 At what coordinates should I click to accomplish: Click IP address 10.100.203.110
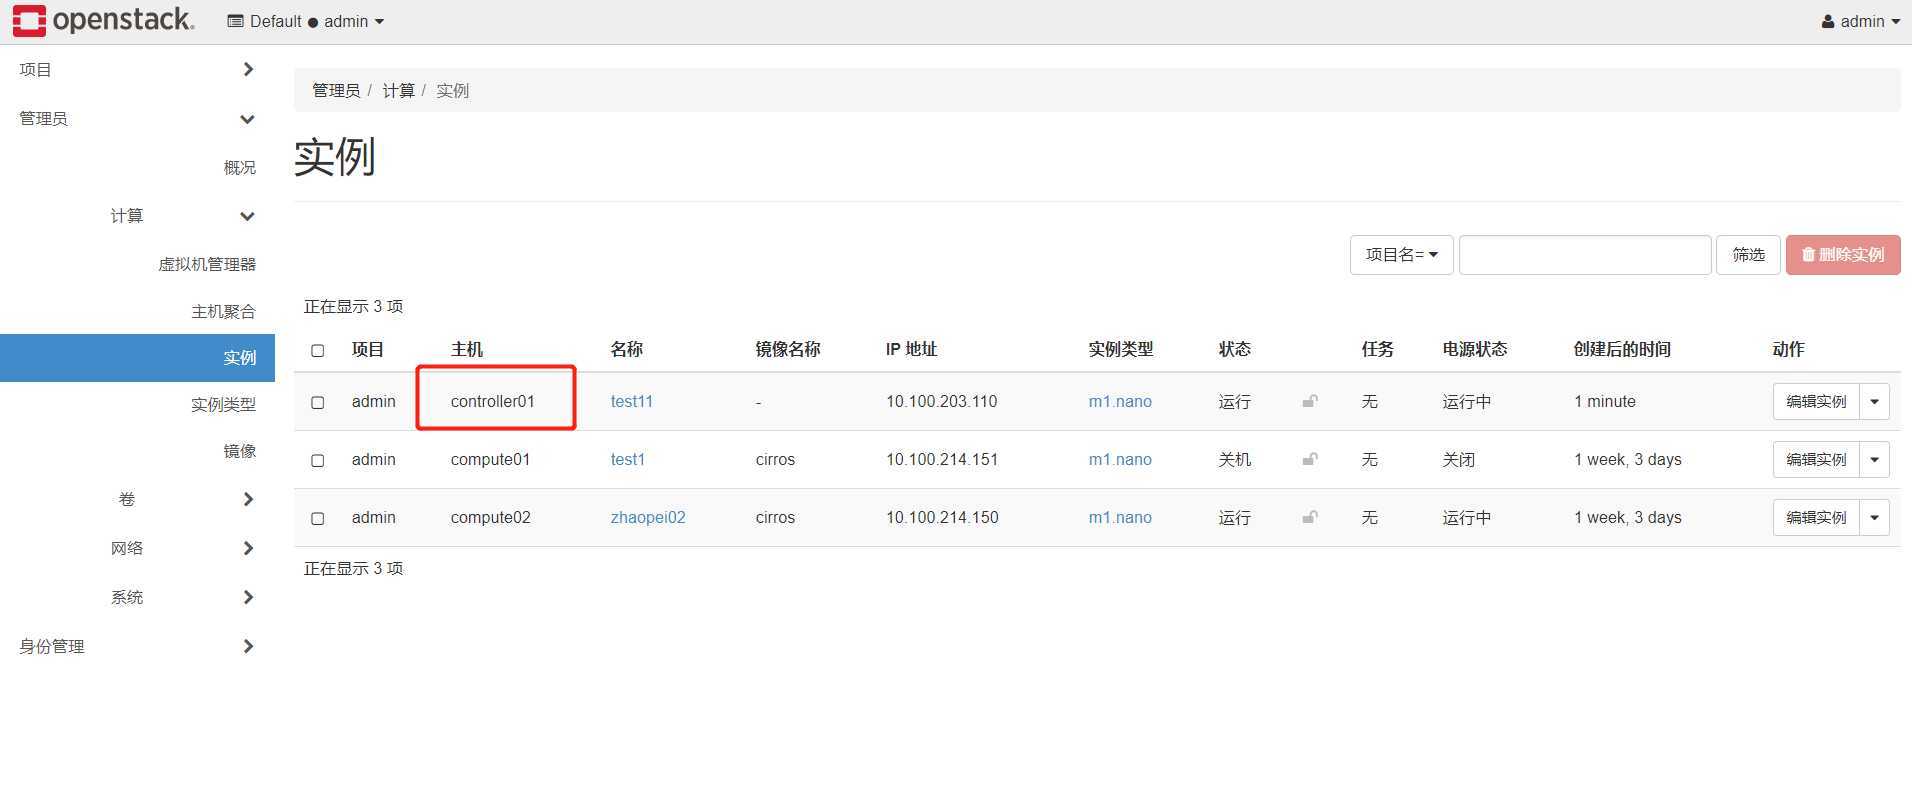tap(941, 401)
